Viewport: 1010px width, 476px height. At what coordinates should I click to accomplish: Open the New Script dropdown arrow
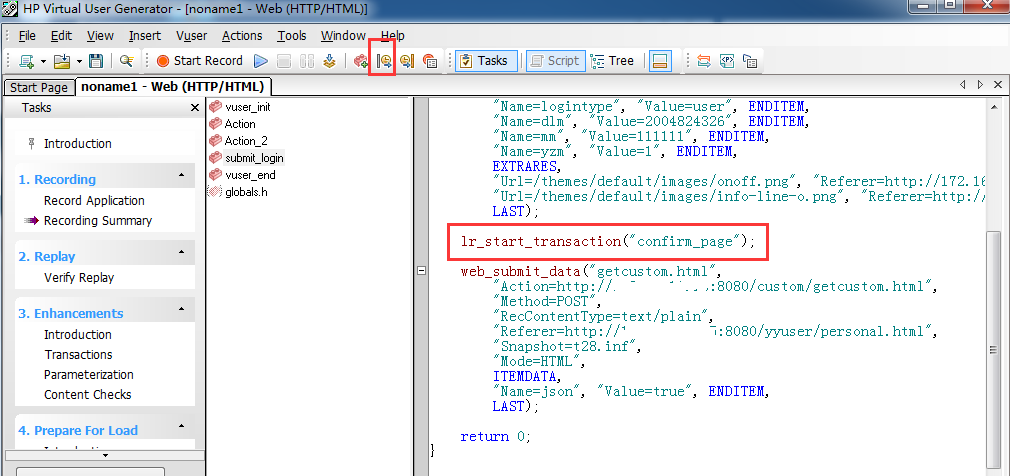(x=43, y=61)
